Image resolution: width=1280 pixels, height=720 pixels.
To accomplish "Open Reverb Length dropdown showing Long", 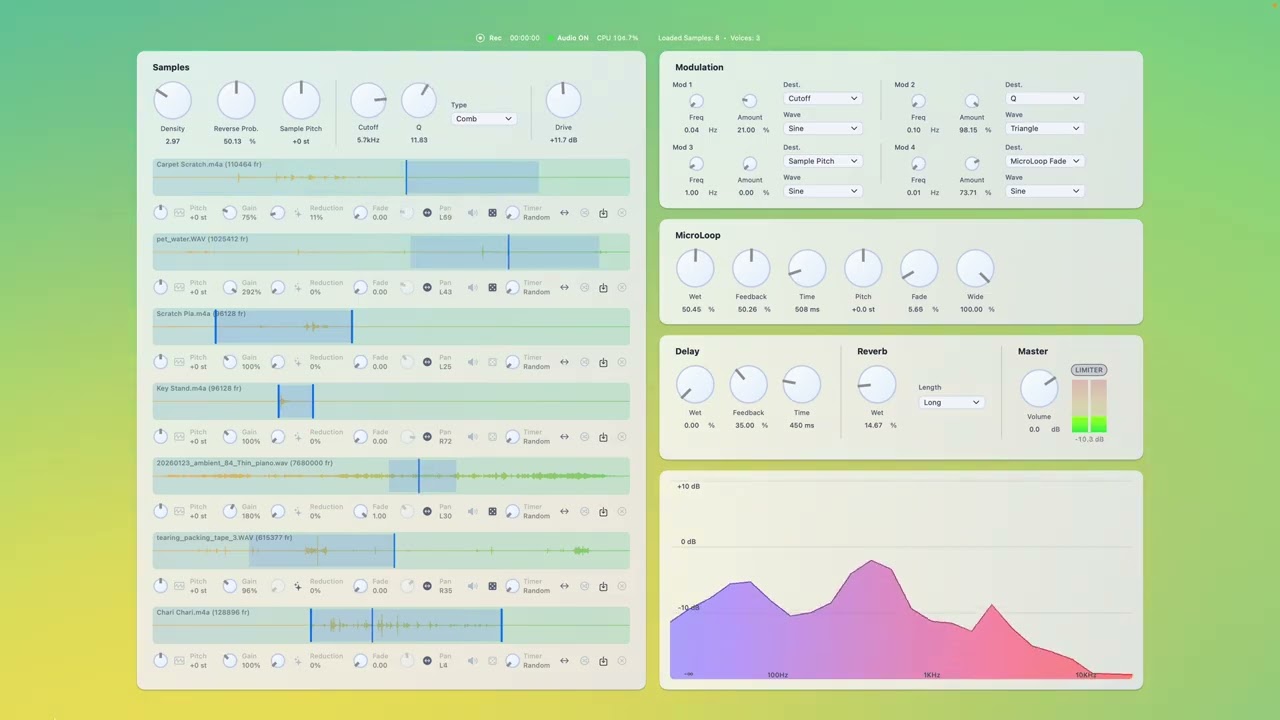I will [951, 402].
